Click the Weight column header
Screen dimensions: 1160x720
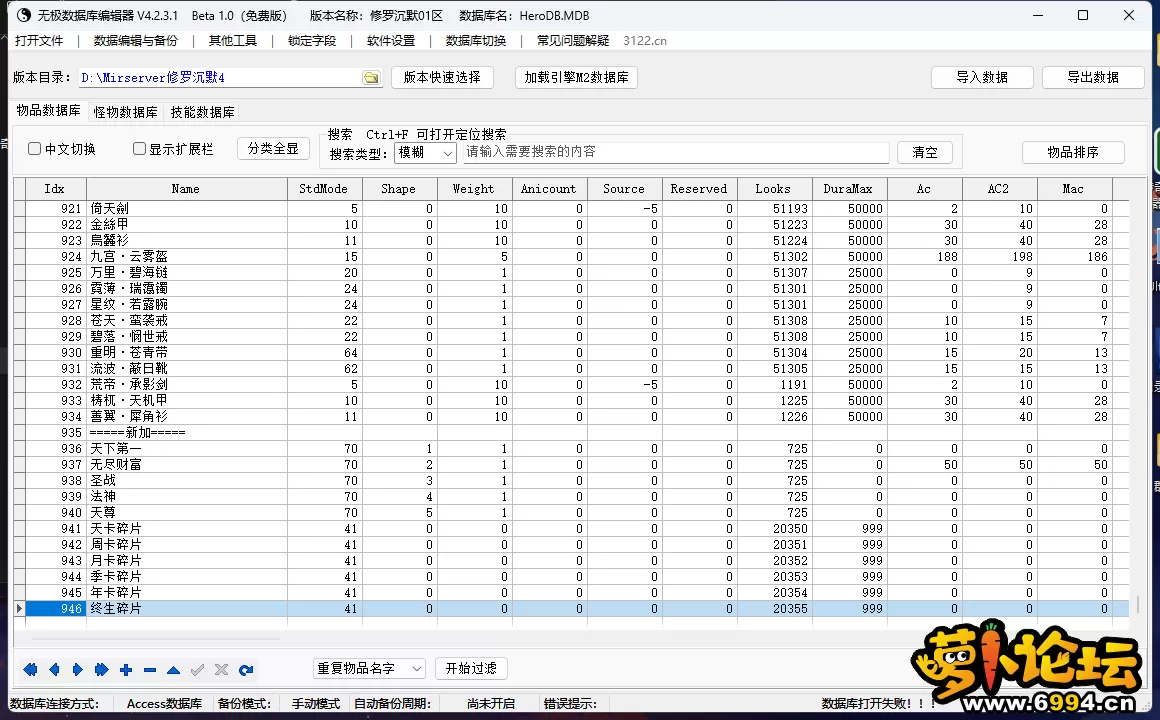click(474, 189)
